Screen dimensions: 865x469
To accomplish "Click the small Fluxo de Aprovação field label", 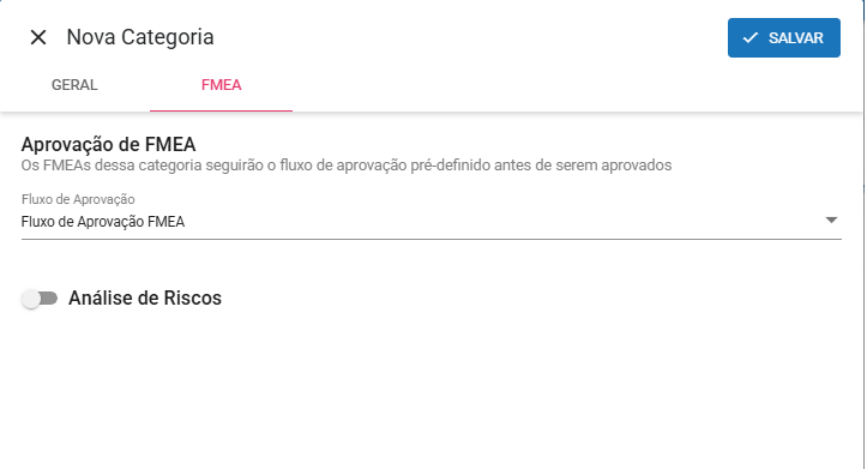I will click(78, 200).
